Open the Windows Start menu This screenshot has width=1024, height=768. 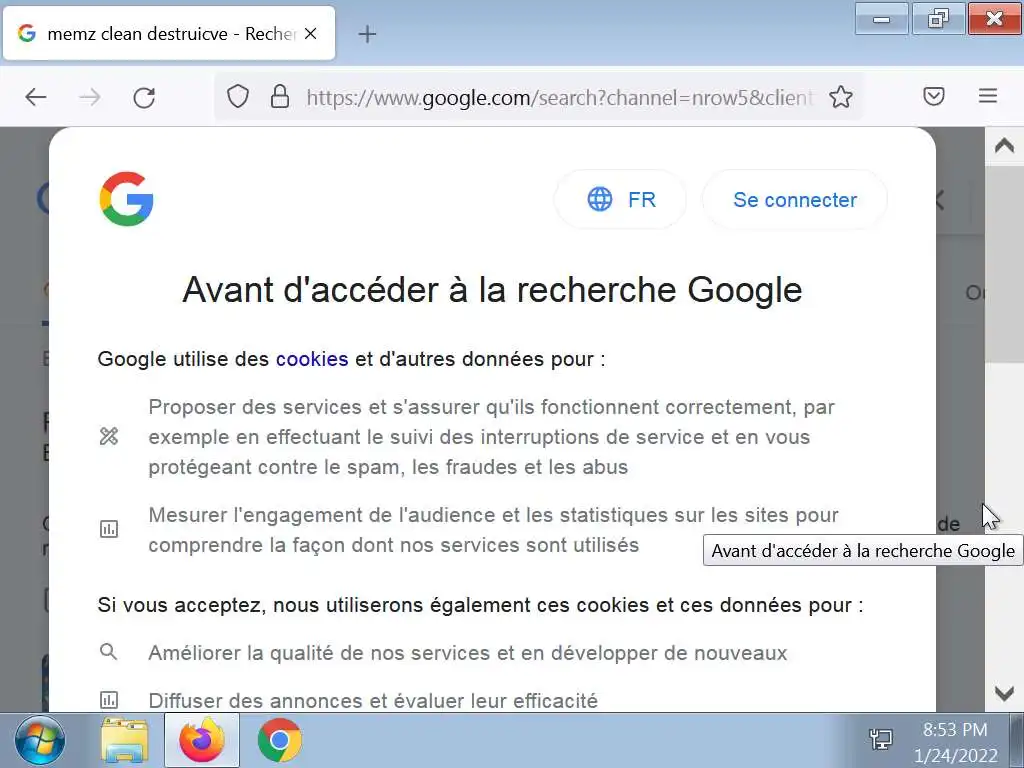(40, 741)
